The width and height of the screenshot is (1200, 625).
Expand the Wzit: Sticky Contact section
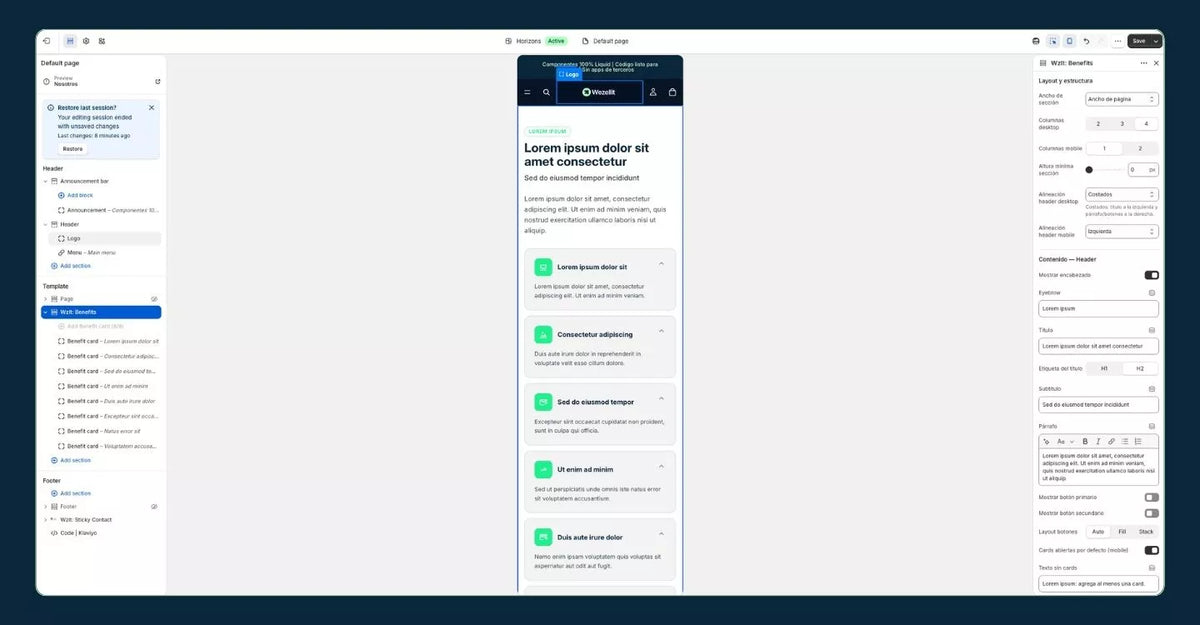pyautogui.click(x=45, y=520)
